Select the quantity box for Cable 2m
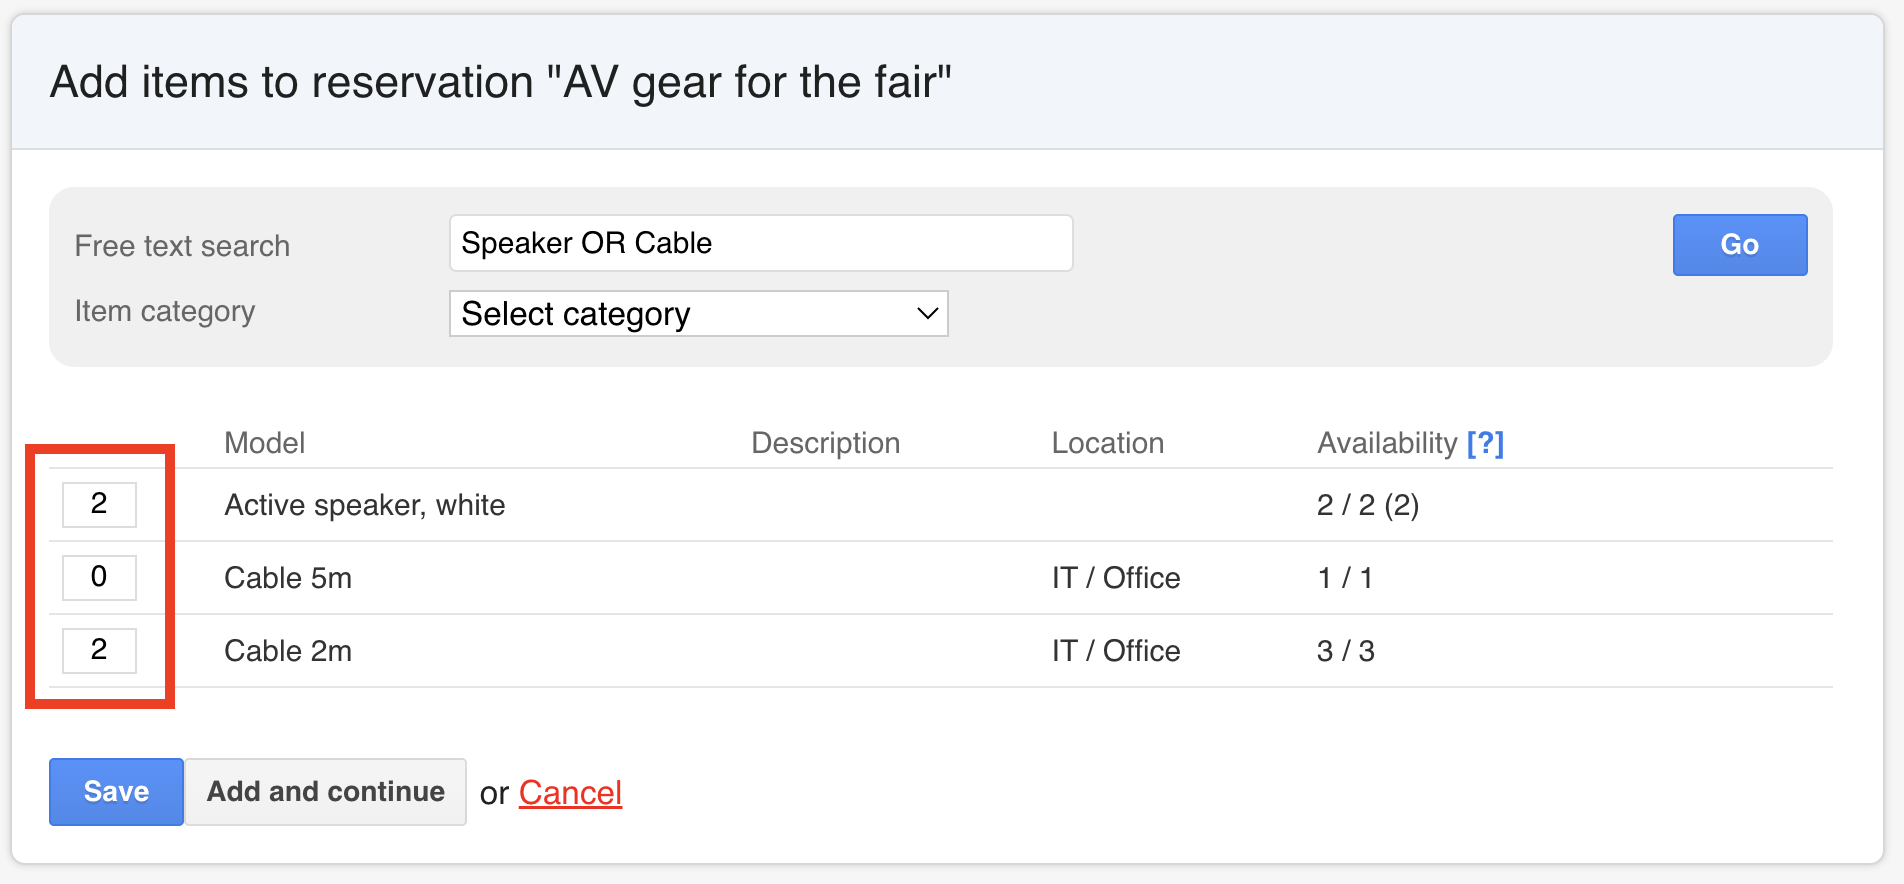The width and height of the screenshot is (1904, 884). [99, 650]
